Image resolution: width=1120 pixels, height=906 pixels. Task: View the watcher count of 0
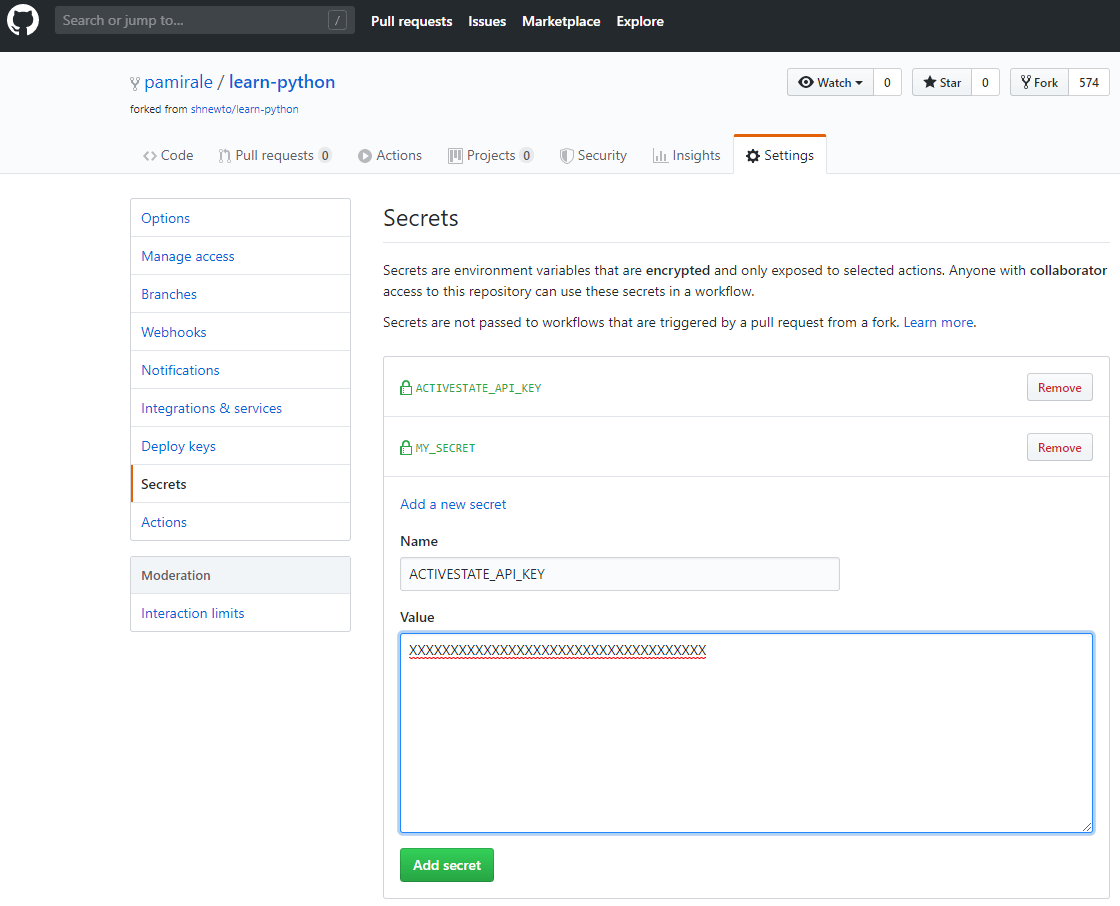(x=887, y=82)
